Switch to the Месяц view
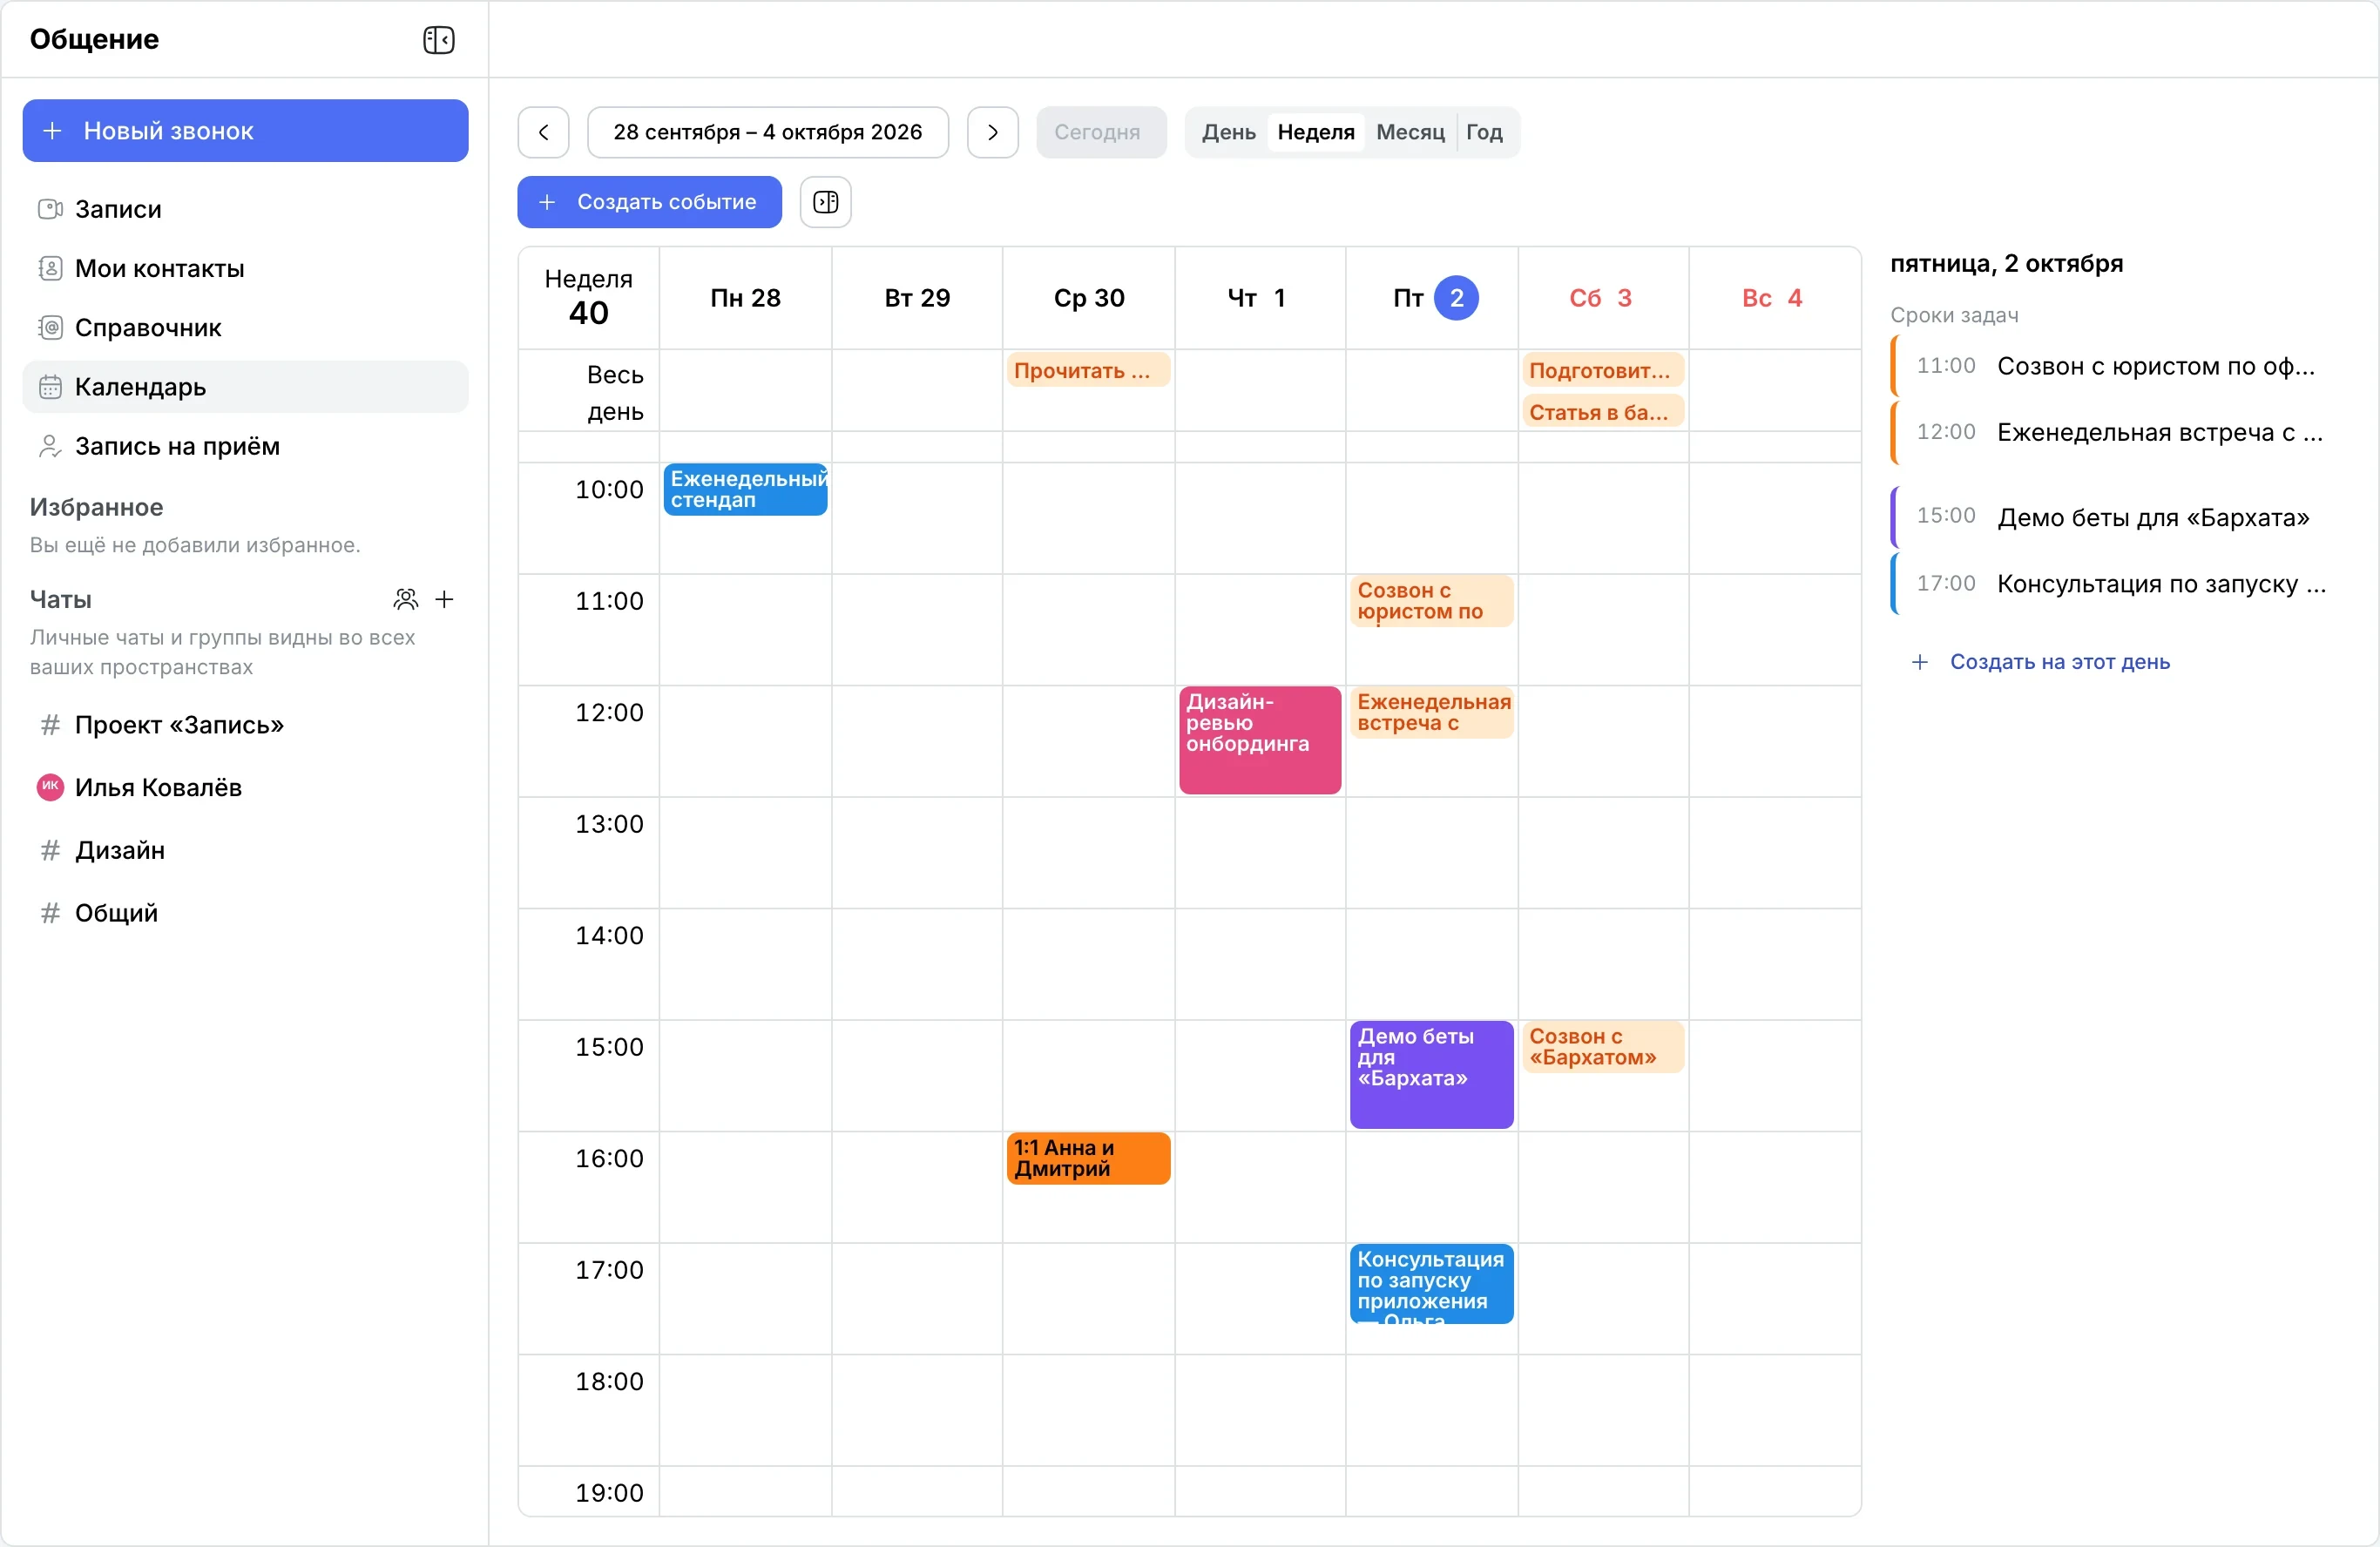 click(1410, 132)
